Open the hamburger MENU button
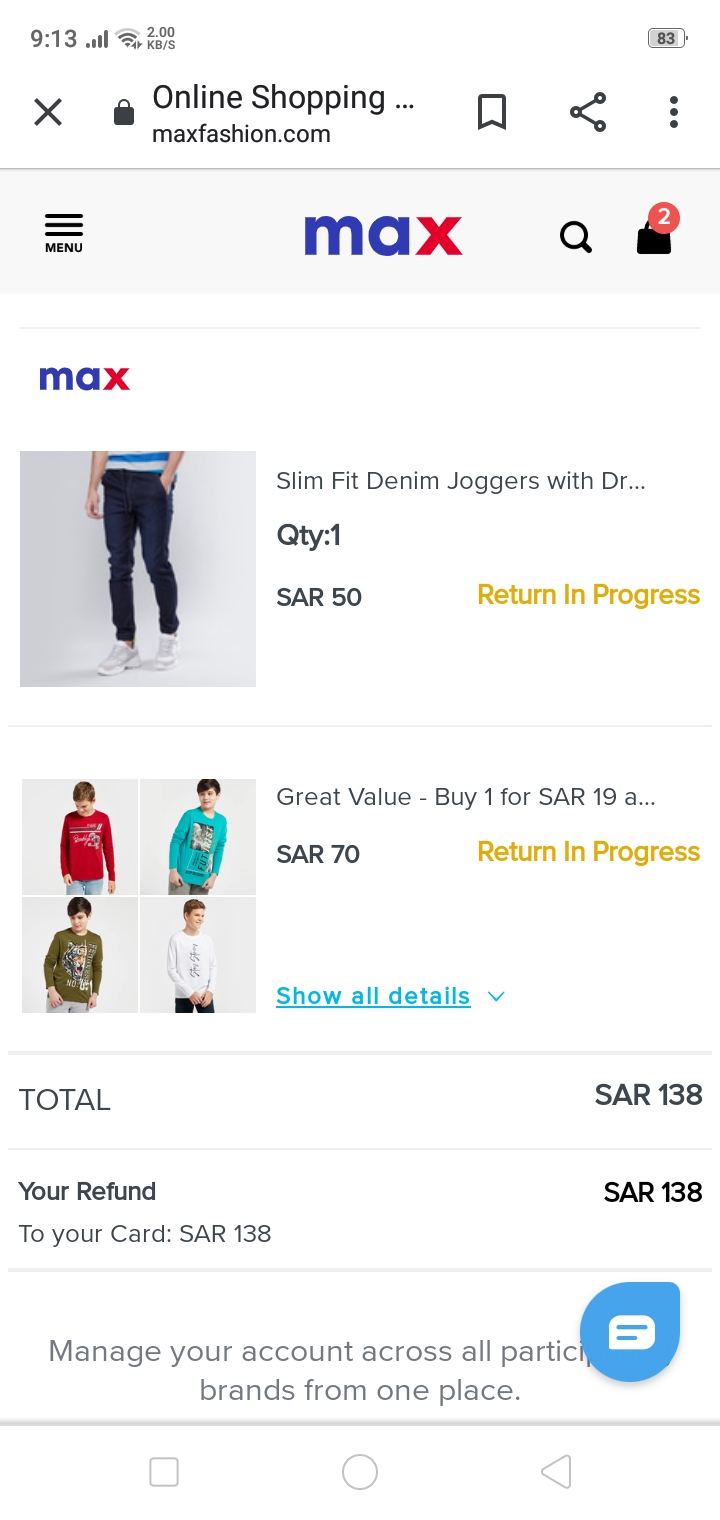Screen dimensions: 720x1520 (64, 234)
